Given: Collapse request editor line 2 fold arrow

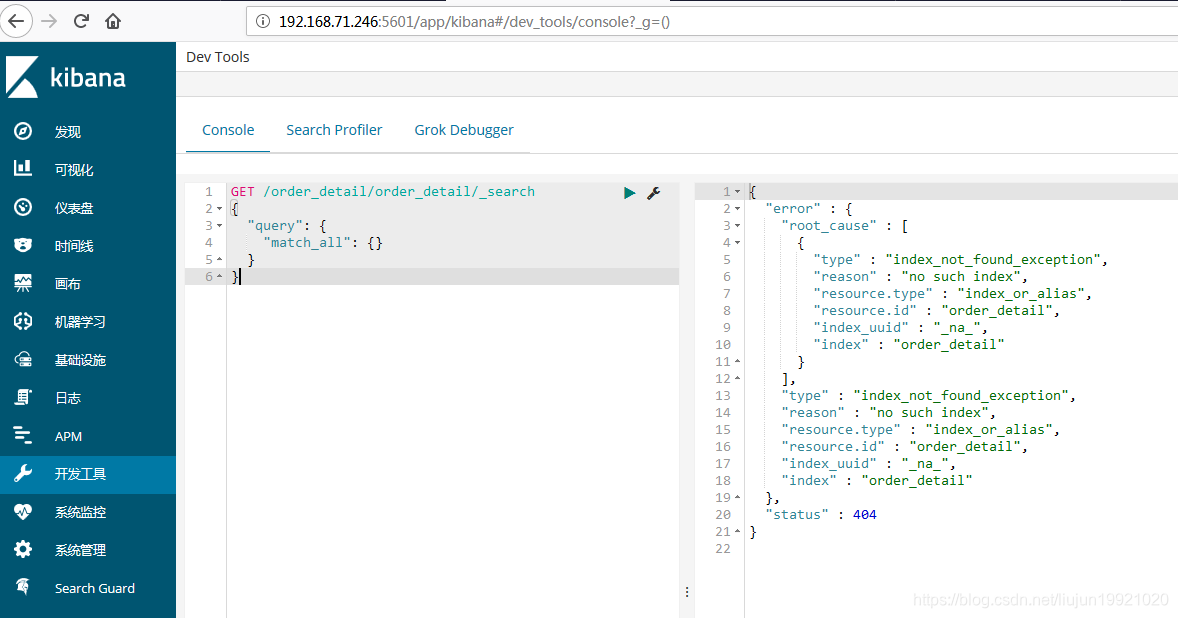Looking at the screenshot, I should click(x=219, y=209).
